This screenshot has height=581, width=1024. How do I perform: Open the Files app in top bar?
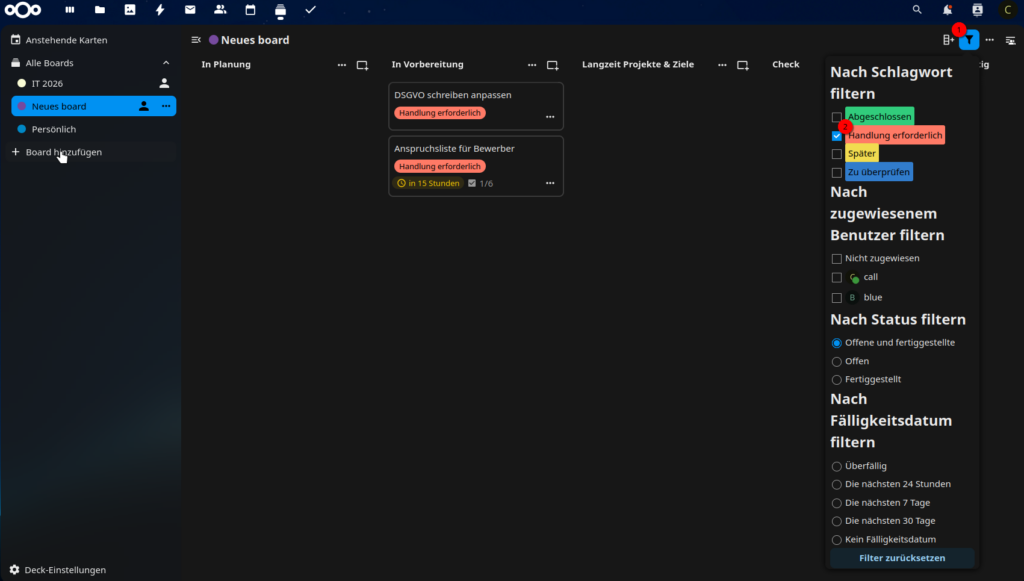[99, 10]
